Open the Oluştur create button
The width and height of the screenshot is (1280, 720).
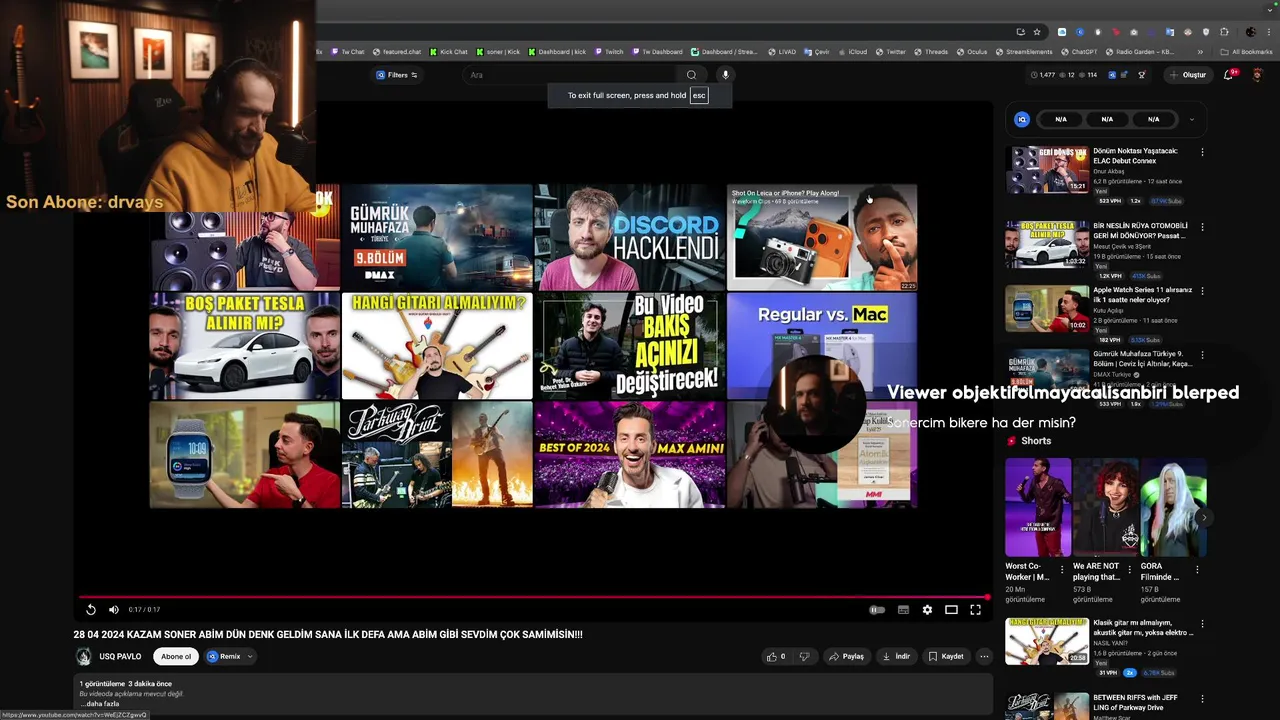click(x=1188, y=75)
